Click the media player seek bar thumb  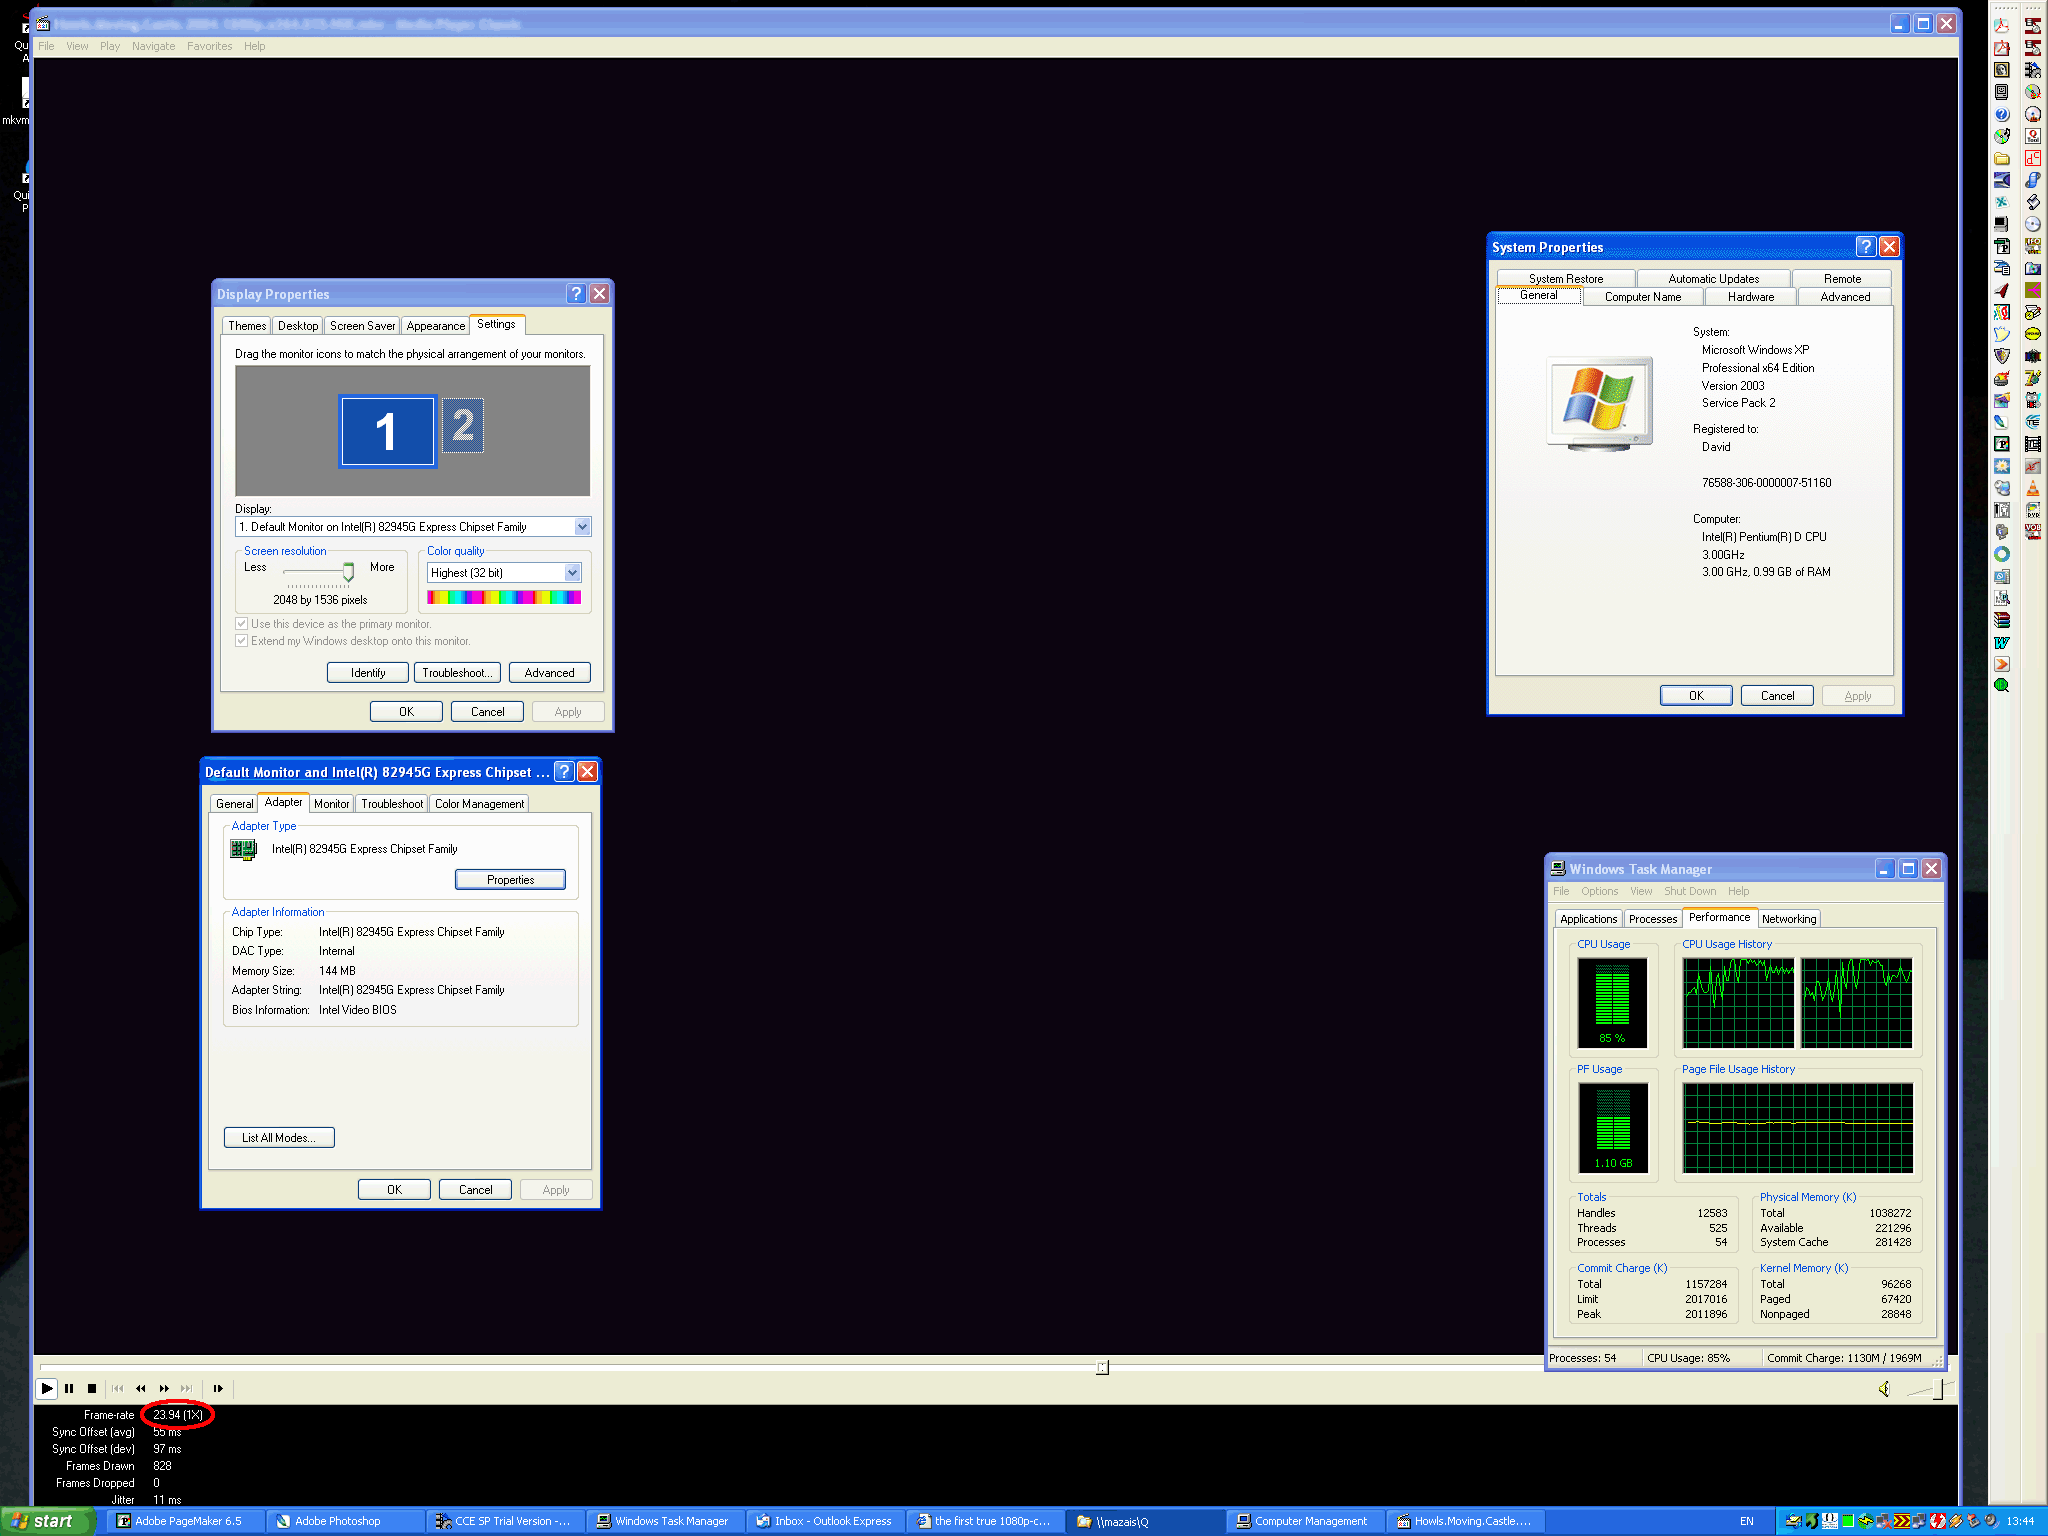pos(1102,1367)
